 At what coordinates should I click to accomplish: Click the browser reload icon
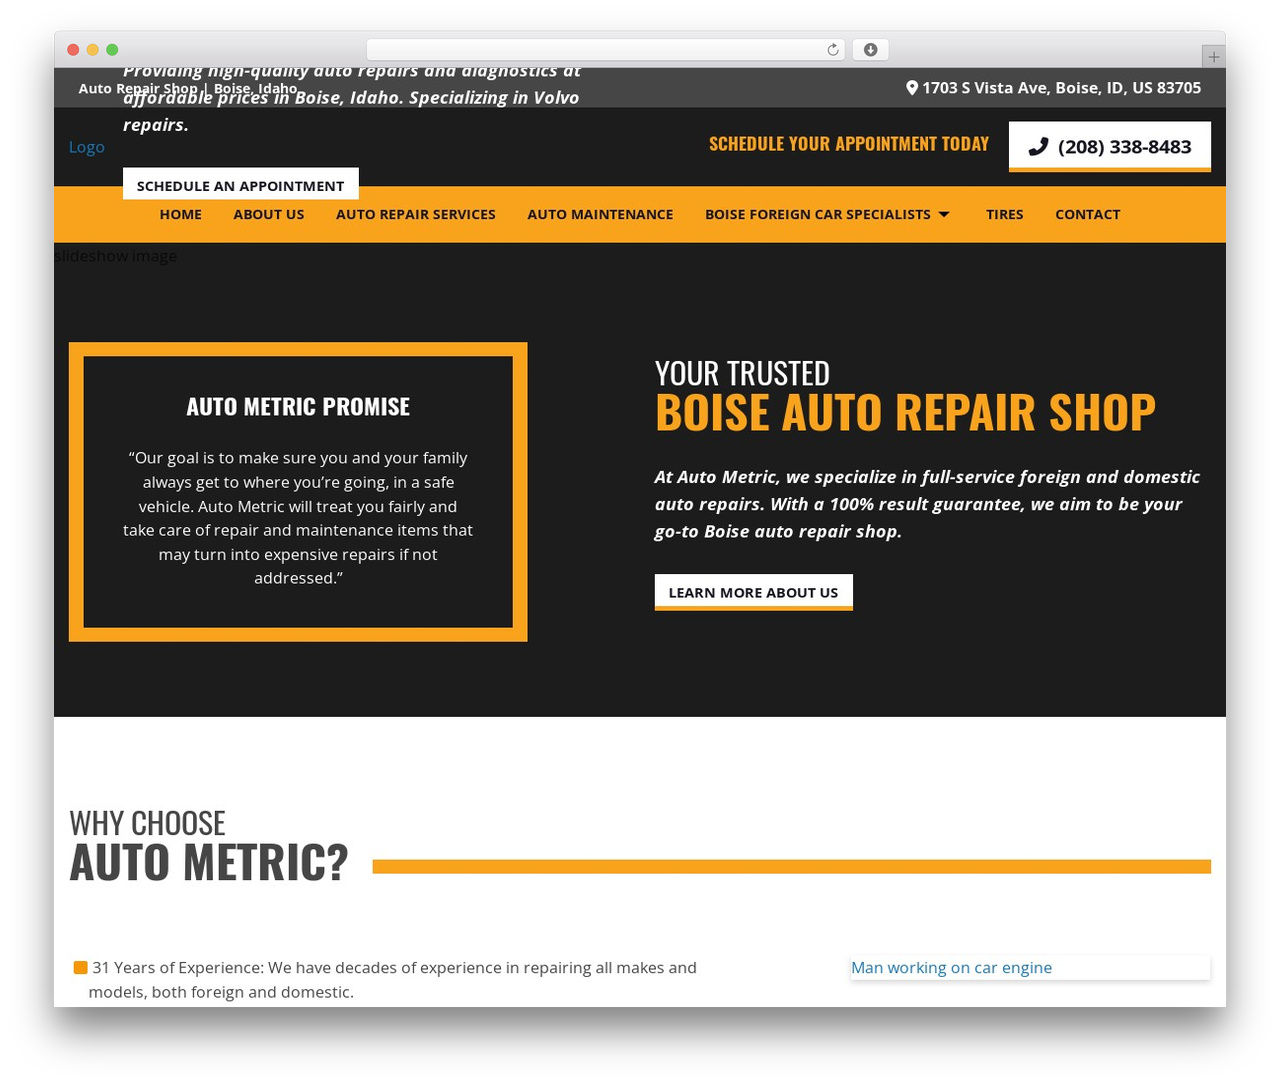click(x=832, y=50)
